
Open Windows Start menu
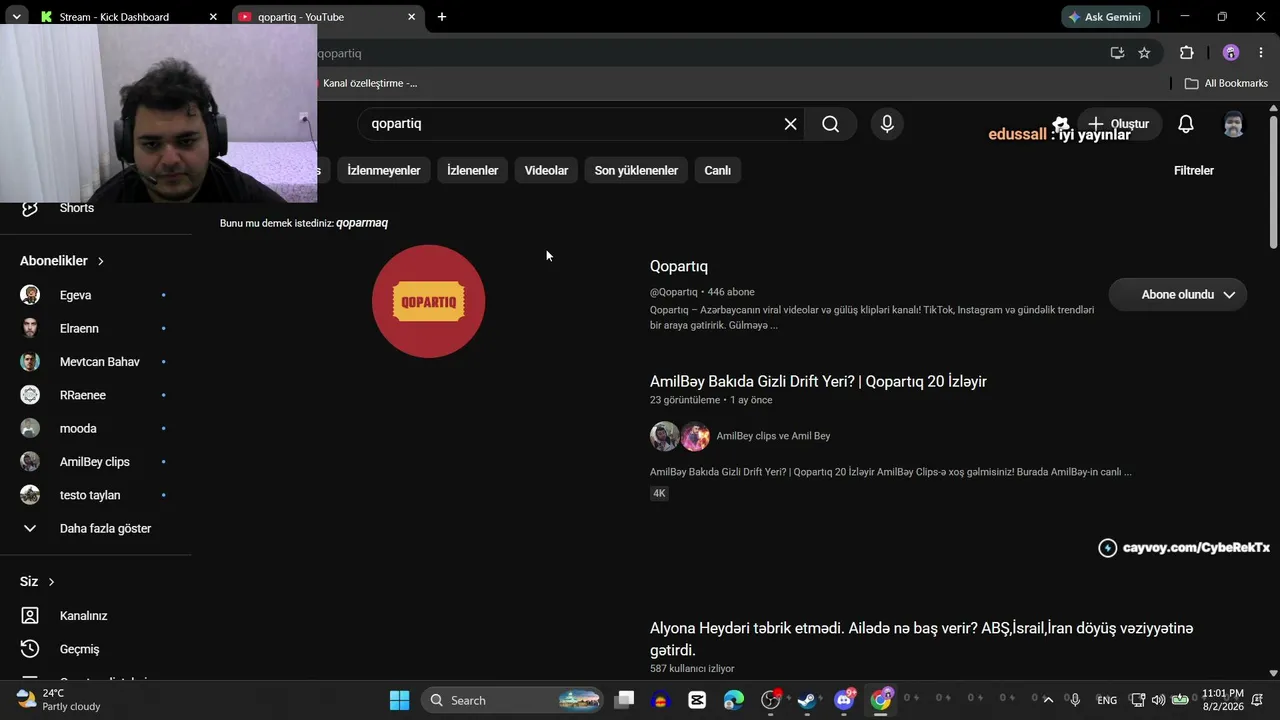click(399, 700)
